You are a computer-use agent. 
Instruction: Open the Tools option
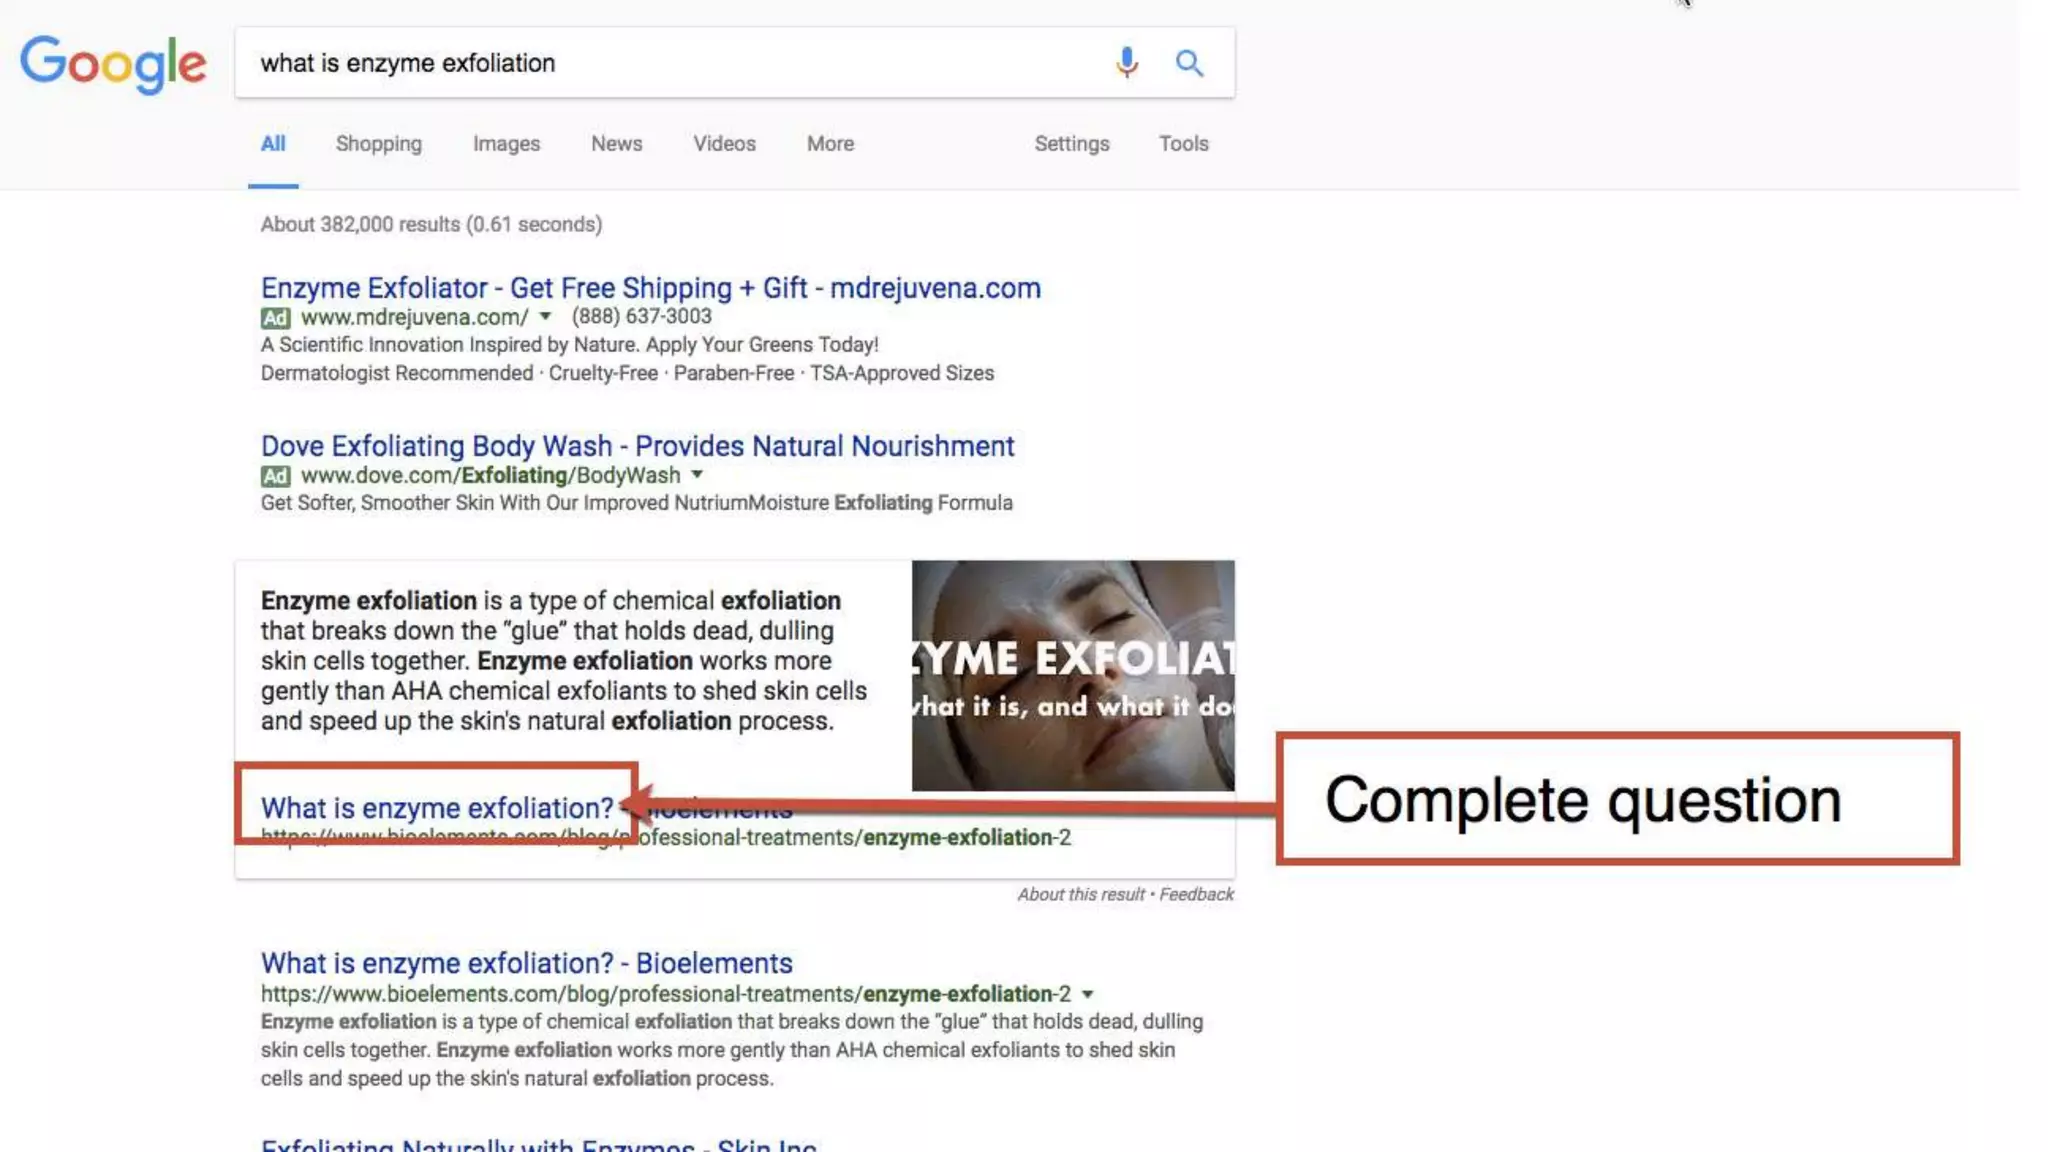pyautogui.click(x=1183, y=144)
